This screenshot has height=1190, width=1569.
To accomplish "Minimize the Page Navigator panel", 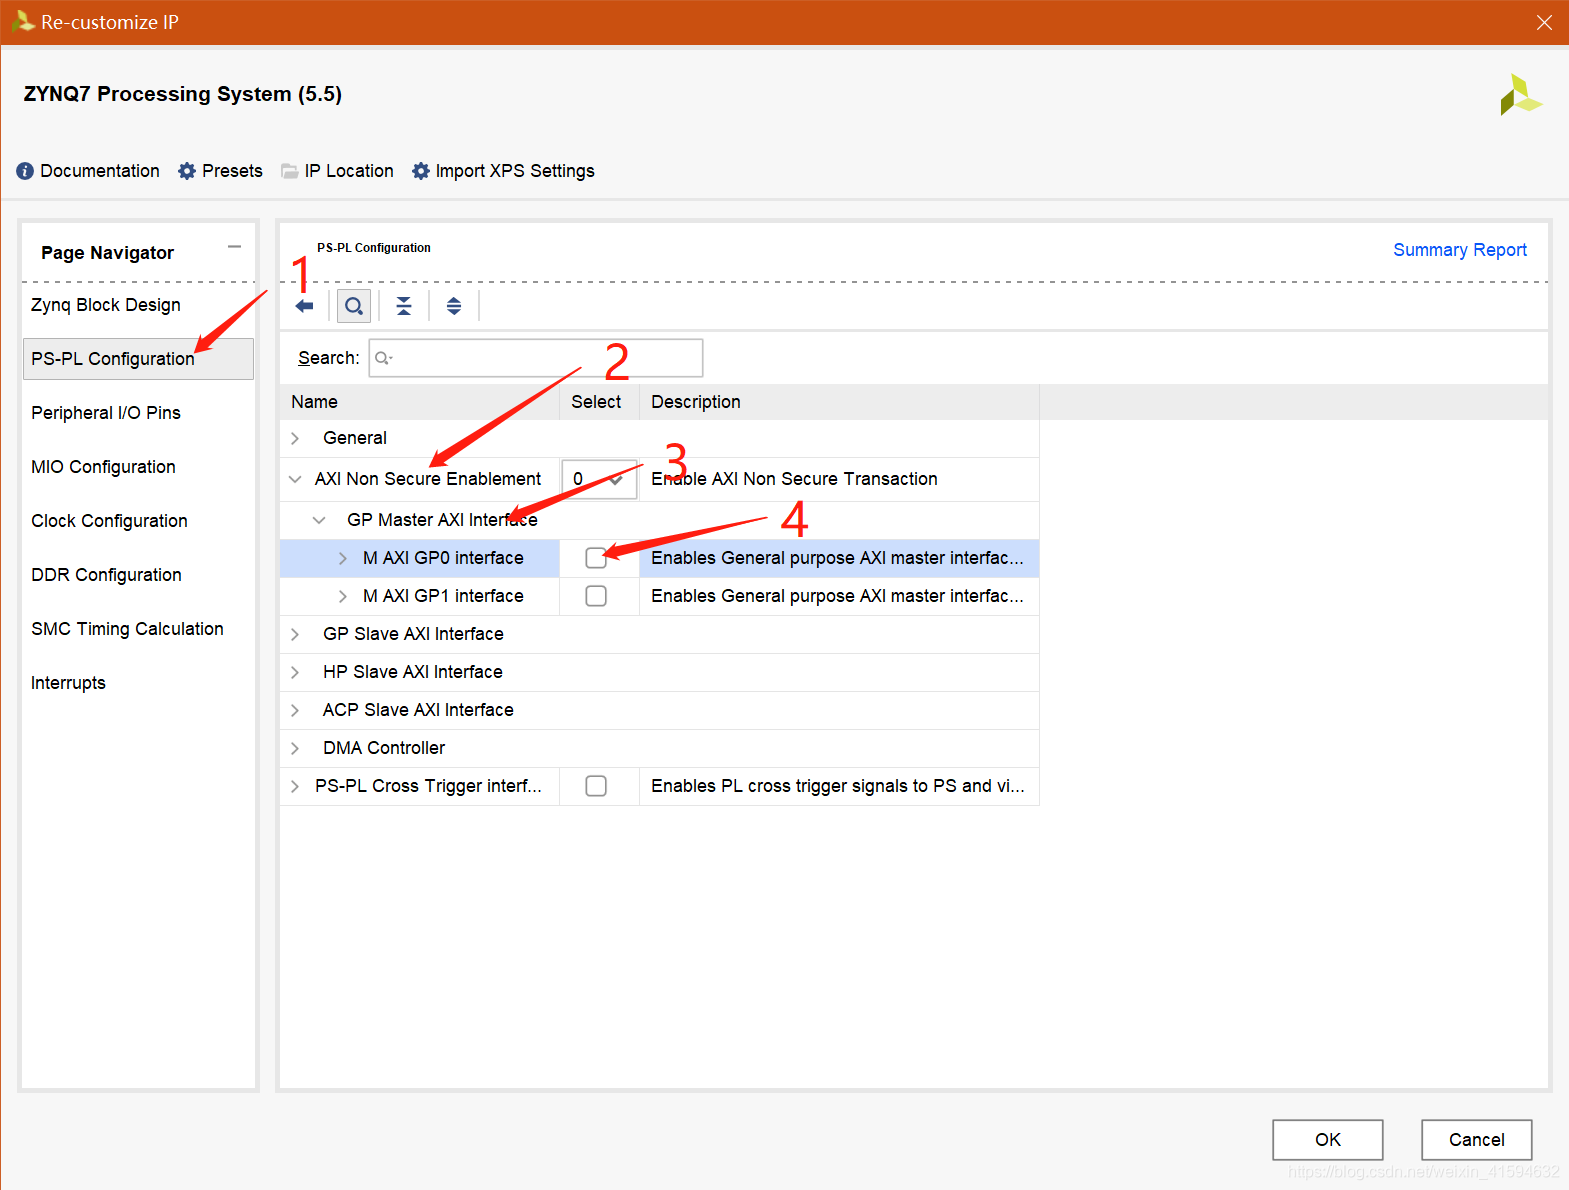I will tap(235, 246).
